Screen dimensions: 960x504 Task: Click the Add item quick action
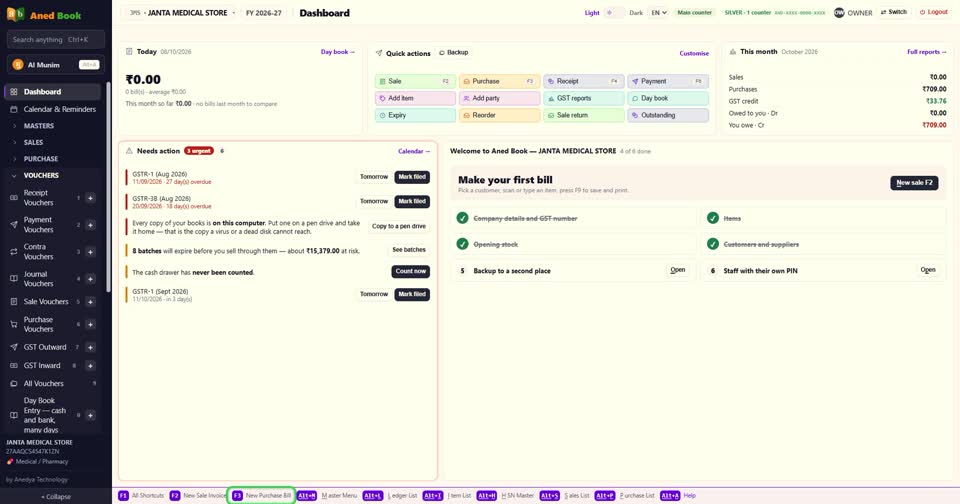click(415, 98)
